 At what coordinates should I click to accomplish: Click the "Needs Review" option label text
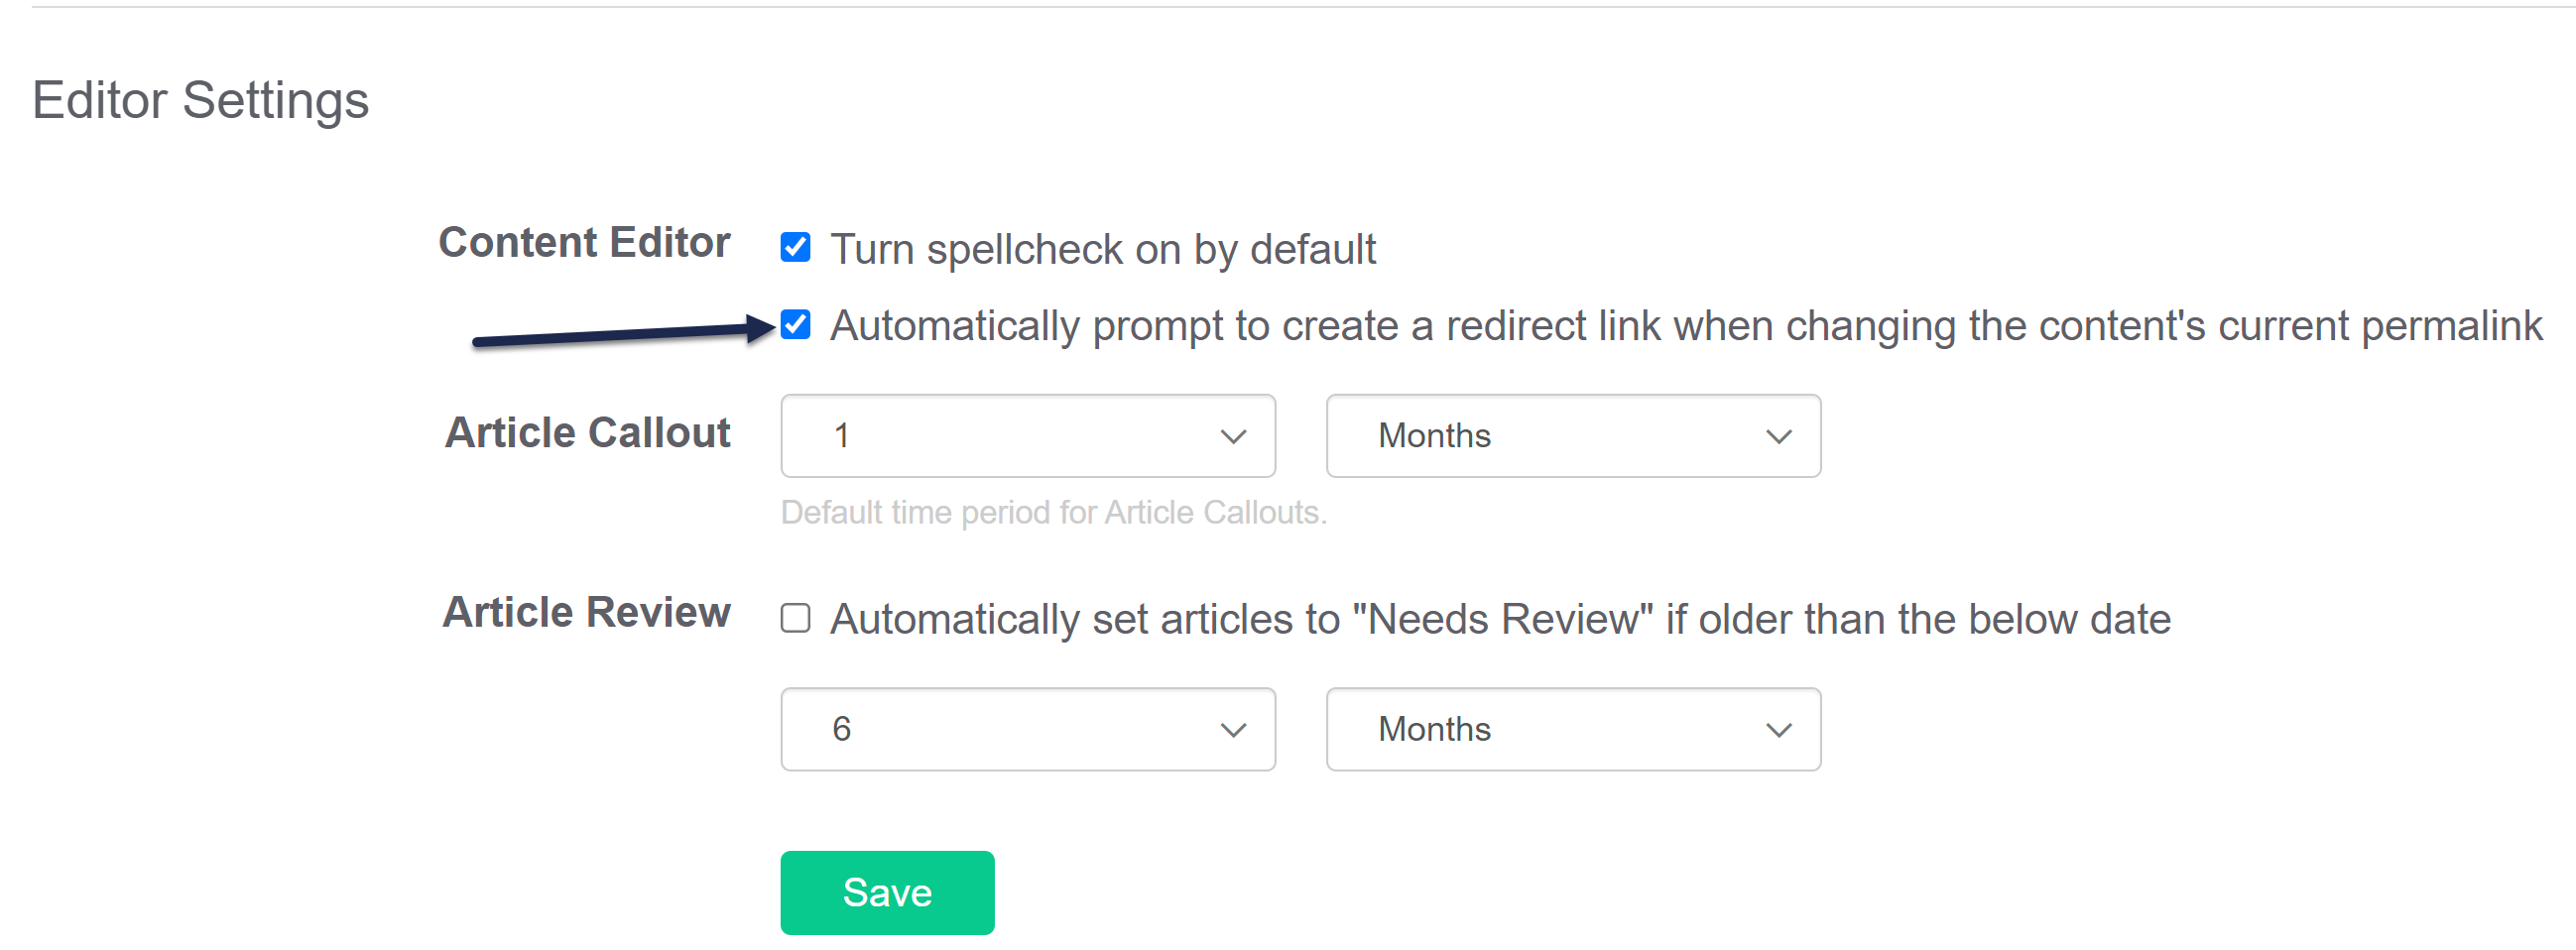pos(1500,619)
